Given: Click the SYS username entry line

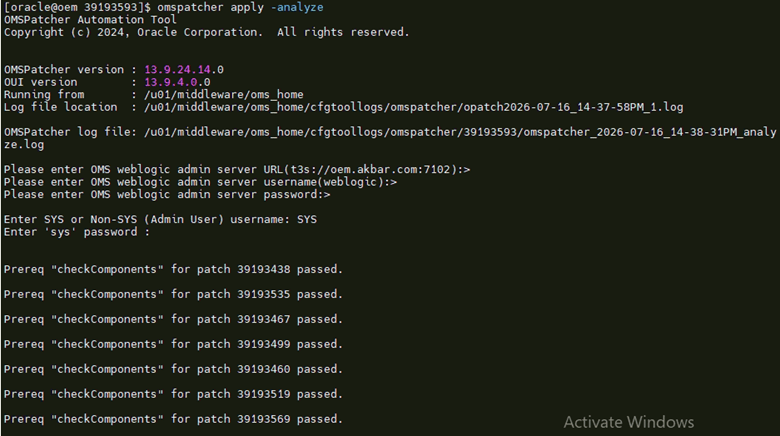Looking at the screenshot, I should click(x=160, y=219).
